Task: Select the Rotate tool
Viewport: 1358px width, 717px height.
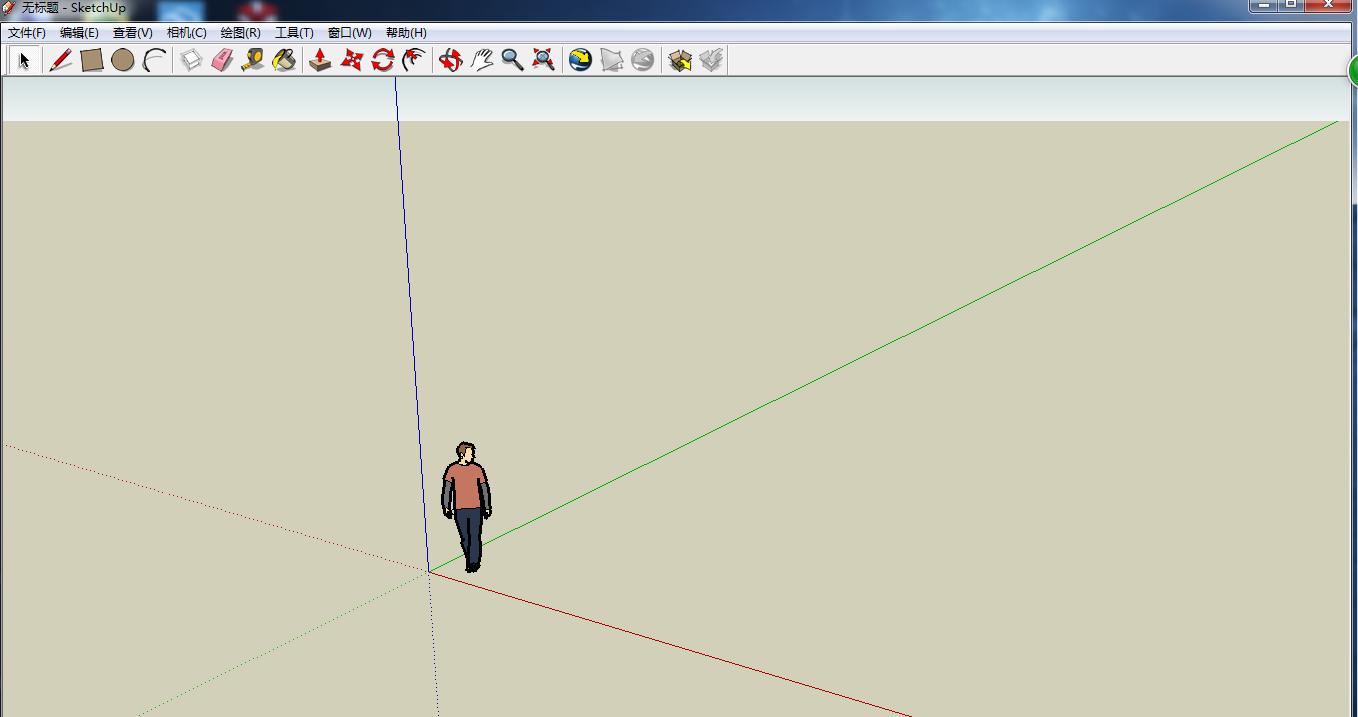Action: 382,61
